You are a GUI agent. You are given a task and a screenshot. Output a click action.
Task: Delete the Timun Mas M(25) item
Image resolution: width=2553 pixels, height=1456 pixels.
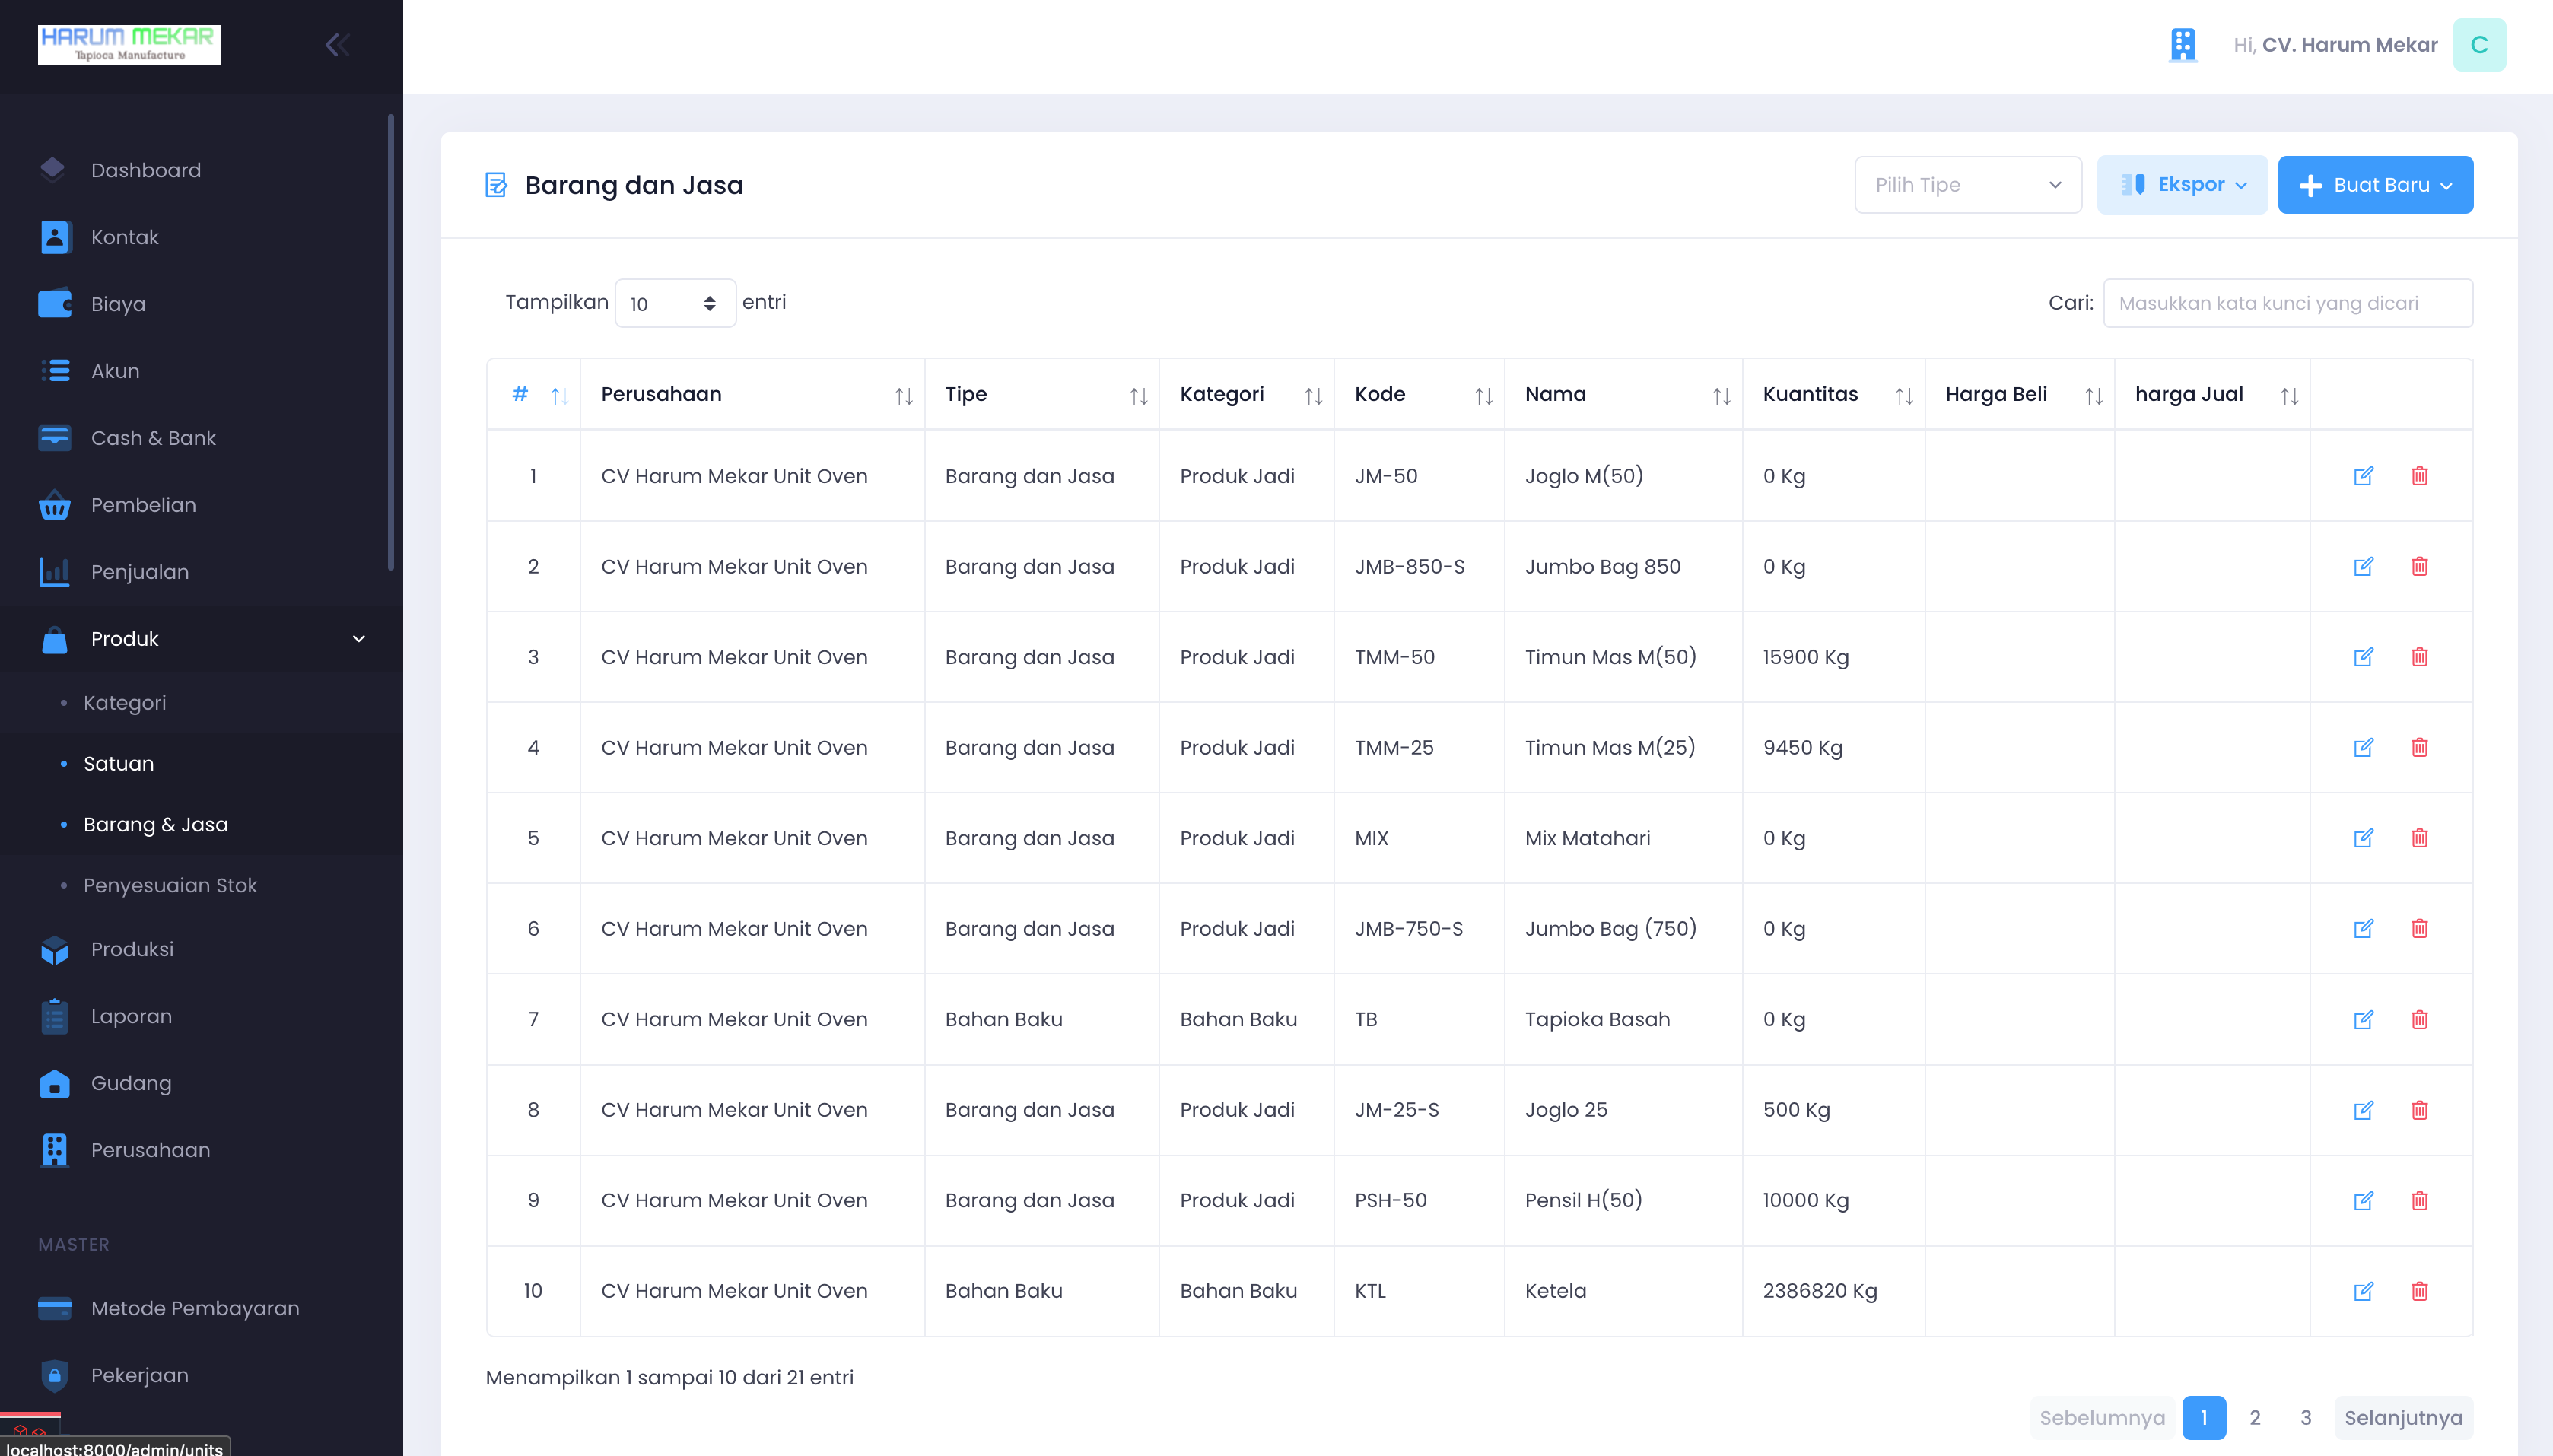click(2419, 748)
